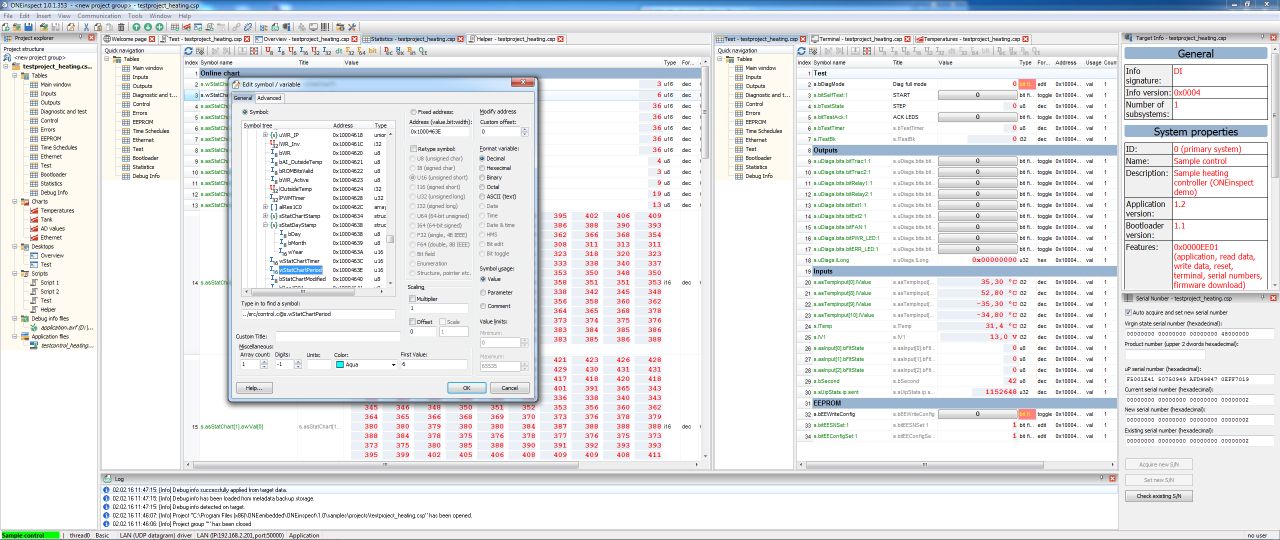This screenshot has height=540, width=1280.
Task: Switch to the Advanced tab in the dialog
Action: coord(269,98)
